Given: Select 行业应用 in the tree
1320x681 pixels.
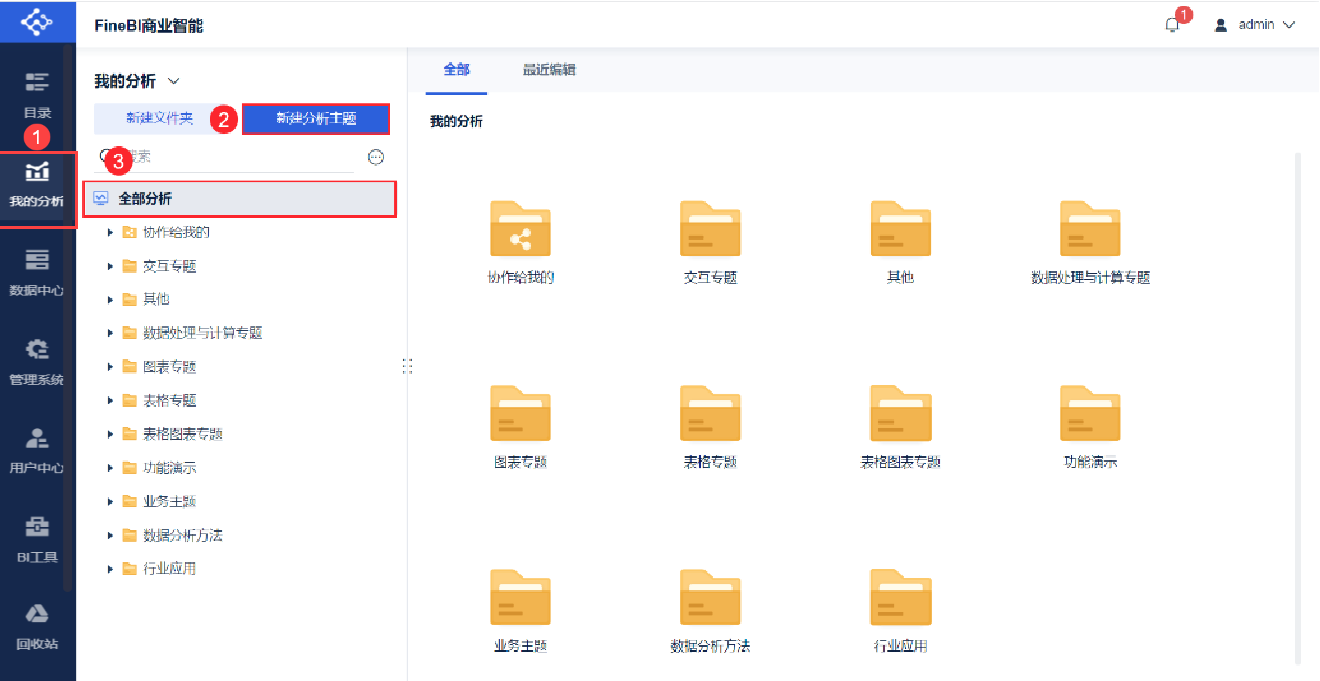Looking at the screenshot, I should coord(170,569).
